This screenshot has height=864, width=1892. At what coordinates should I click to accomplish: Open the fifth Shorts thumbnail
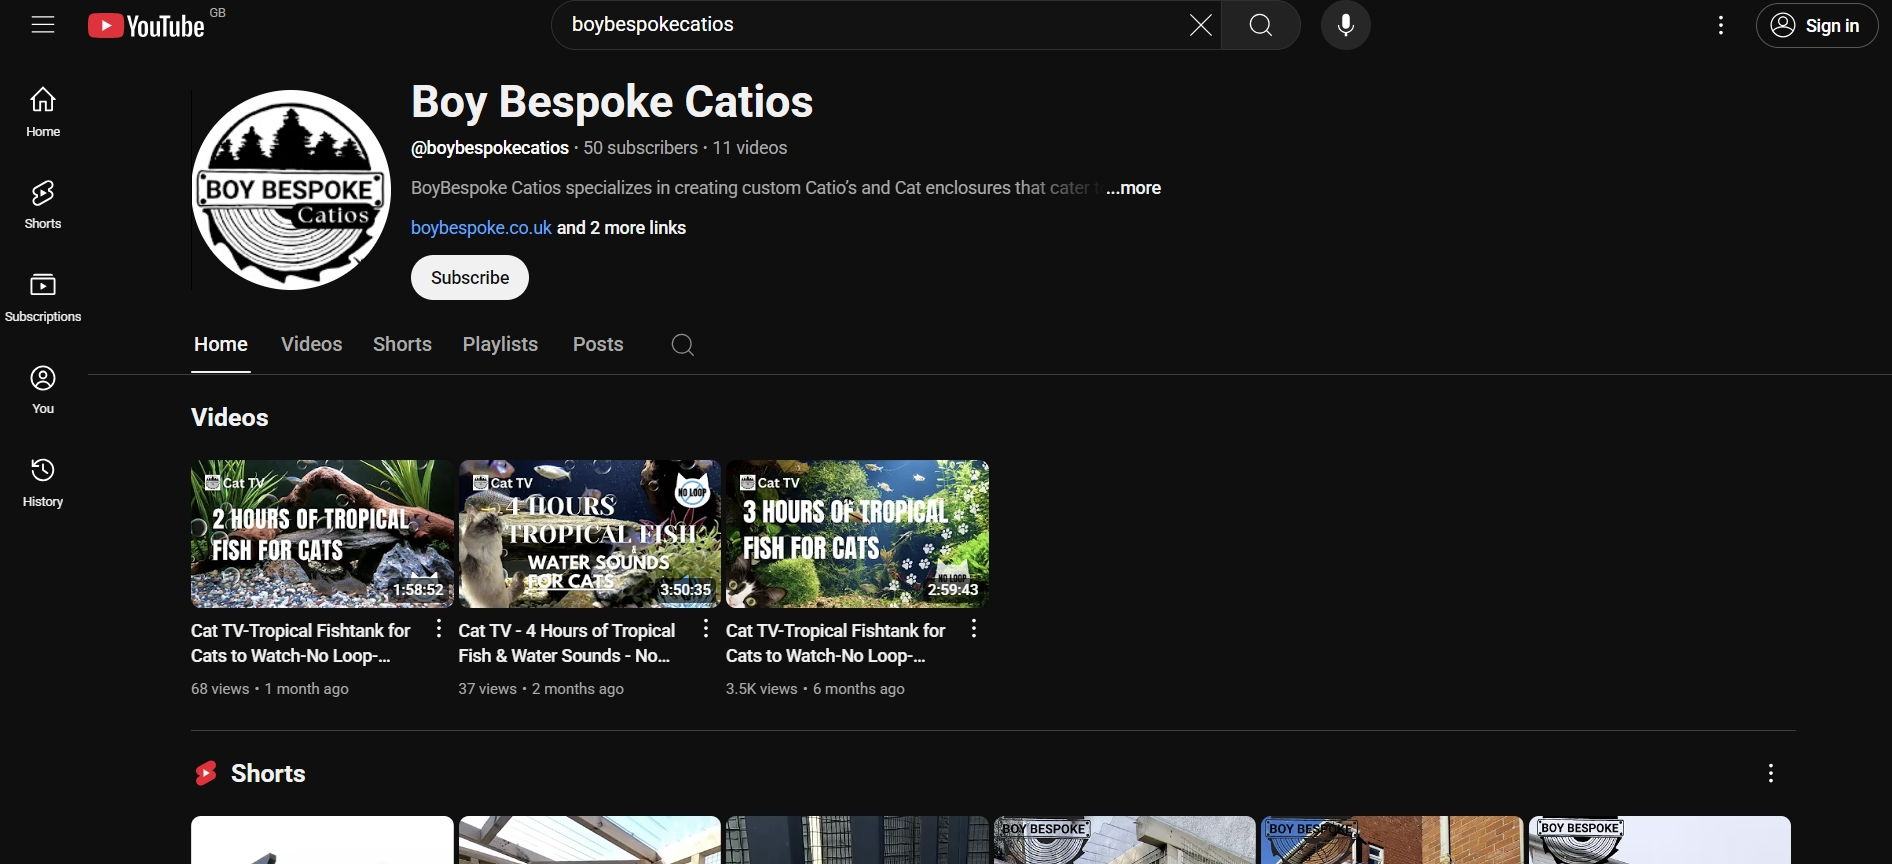(1392, 840)
